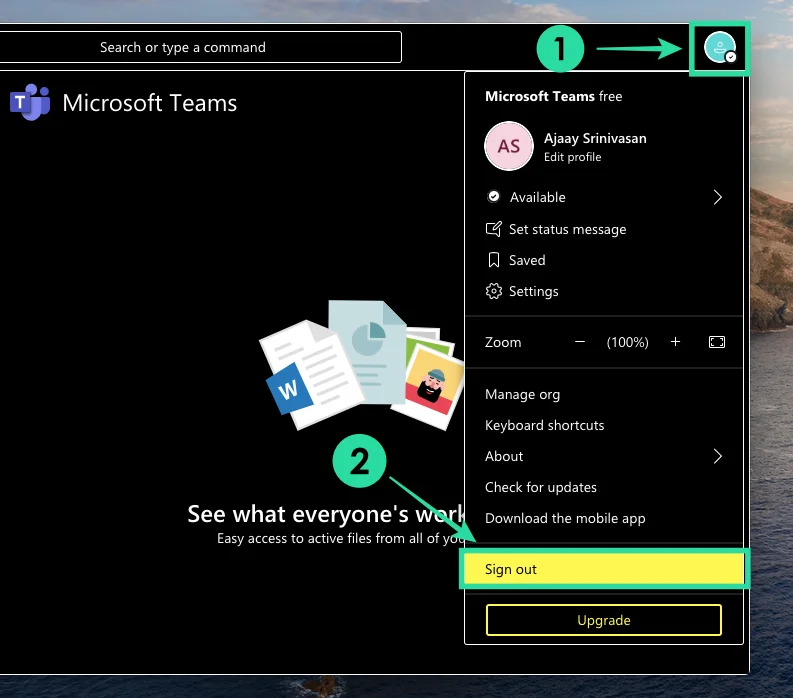Sign out of Teams

tap(604, 569)
